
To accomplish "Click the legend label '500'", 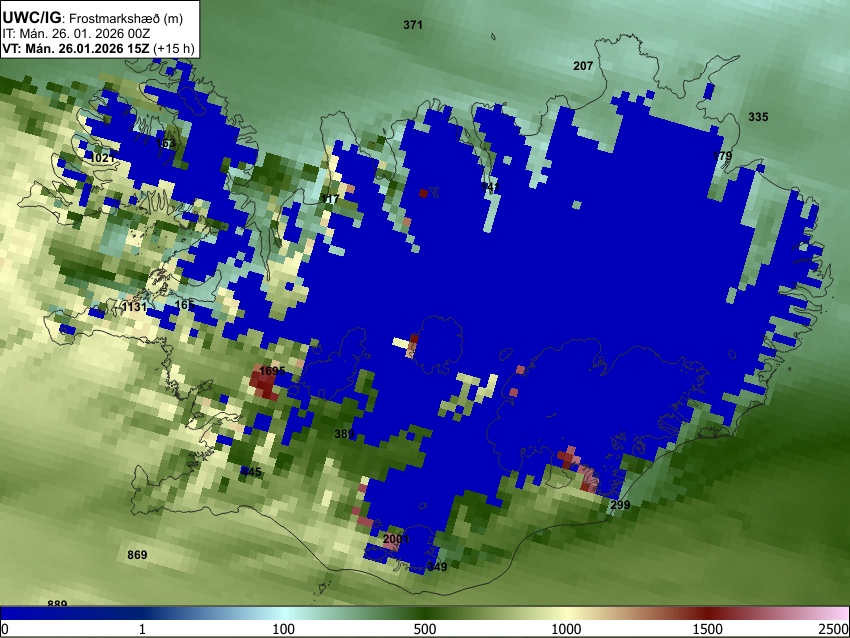I will pos(425,629).
